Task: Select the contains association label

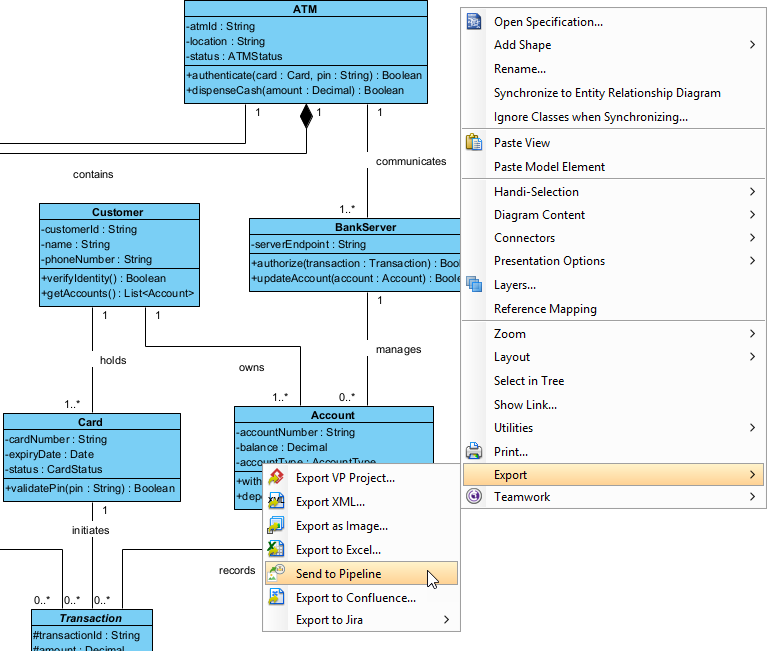Action: click(x=93, y=174)
